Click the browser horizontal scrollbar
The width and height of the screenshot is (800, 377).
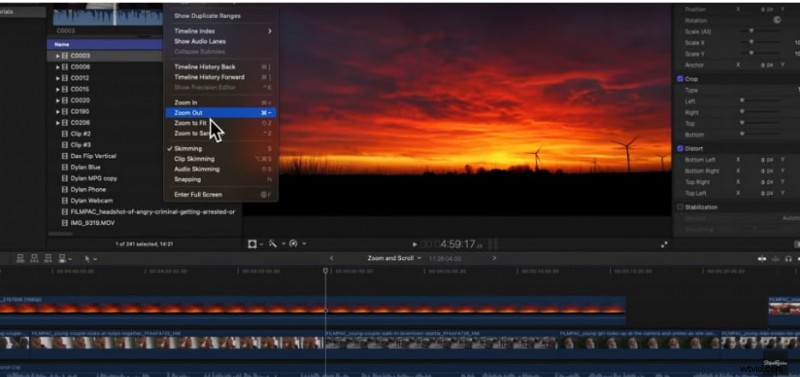point(61,234)
